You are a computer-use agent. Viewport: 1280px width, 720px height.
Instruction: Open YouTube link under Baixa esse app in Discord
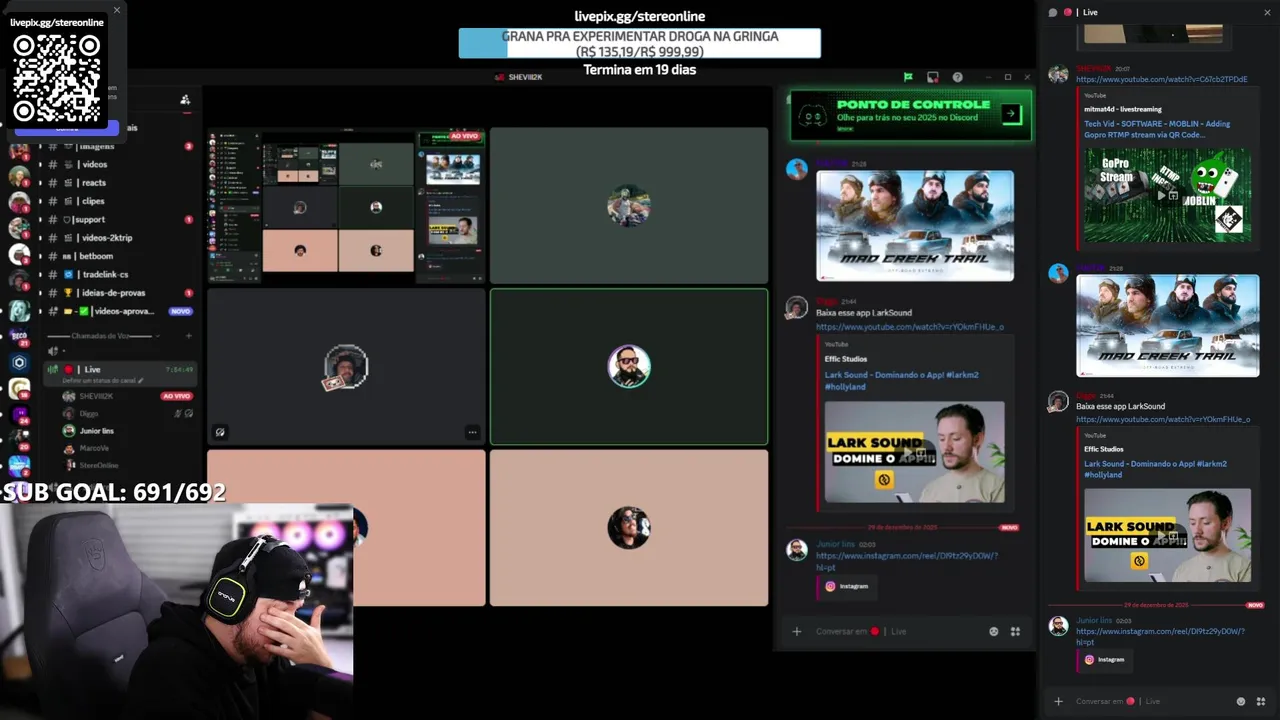pyautogui.click(x=910, y=327)
